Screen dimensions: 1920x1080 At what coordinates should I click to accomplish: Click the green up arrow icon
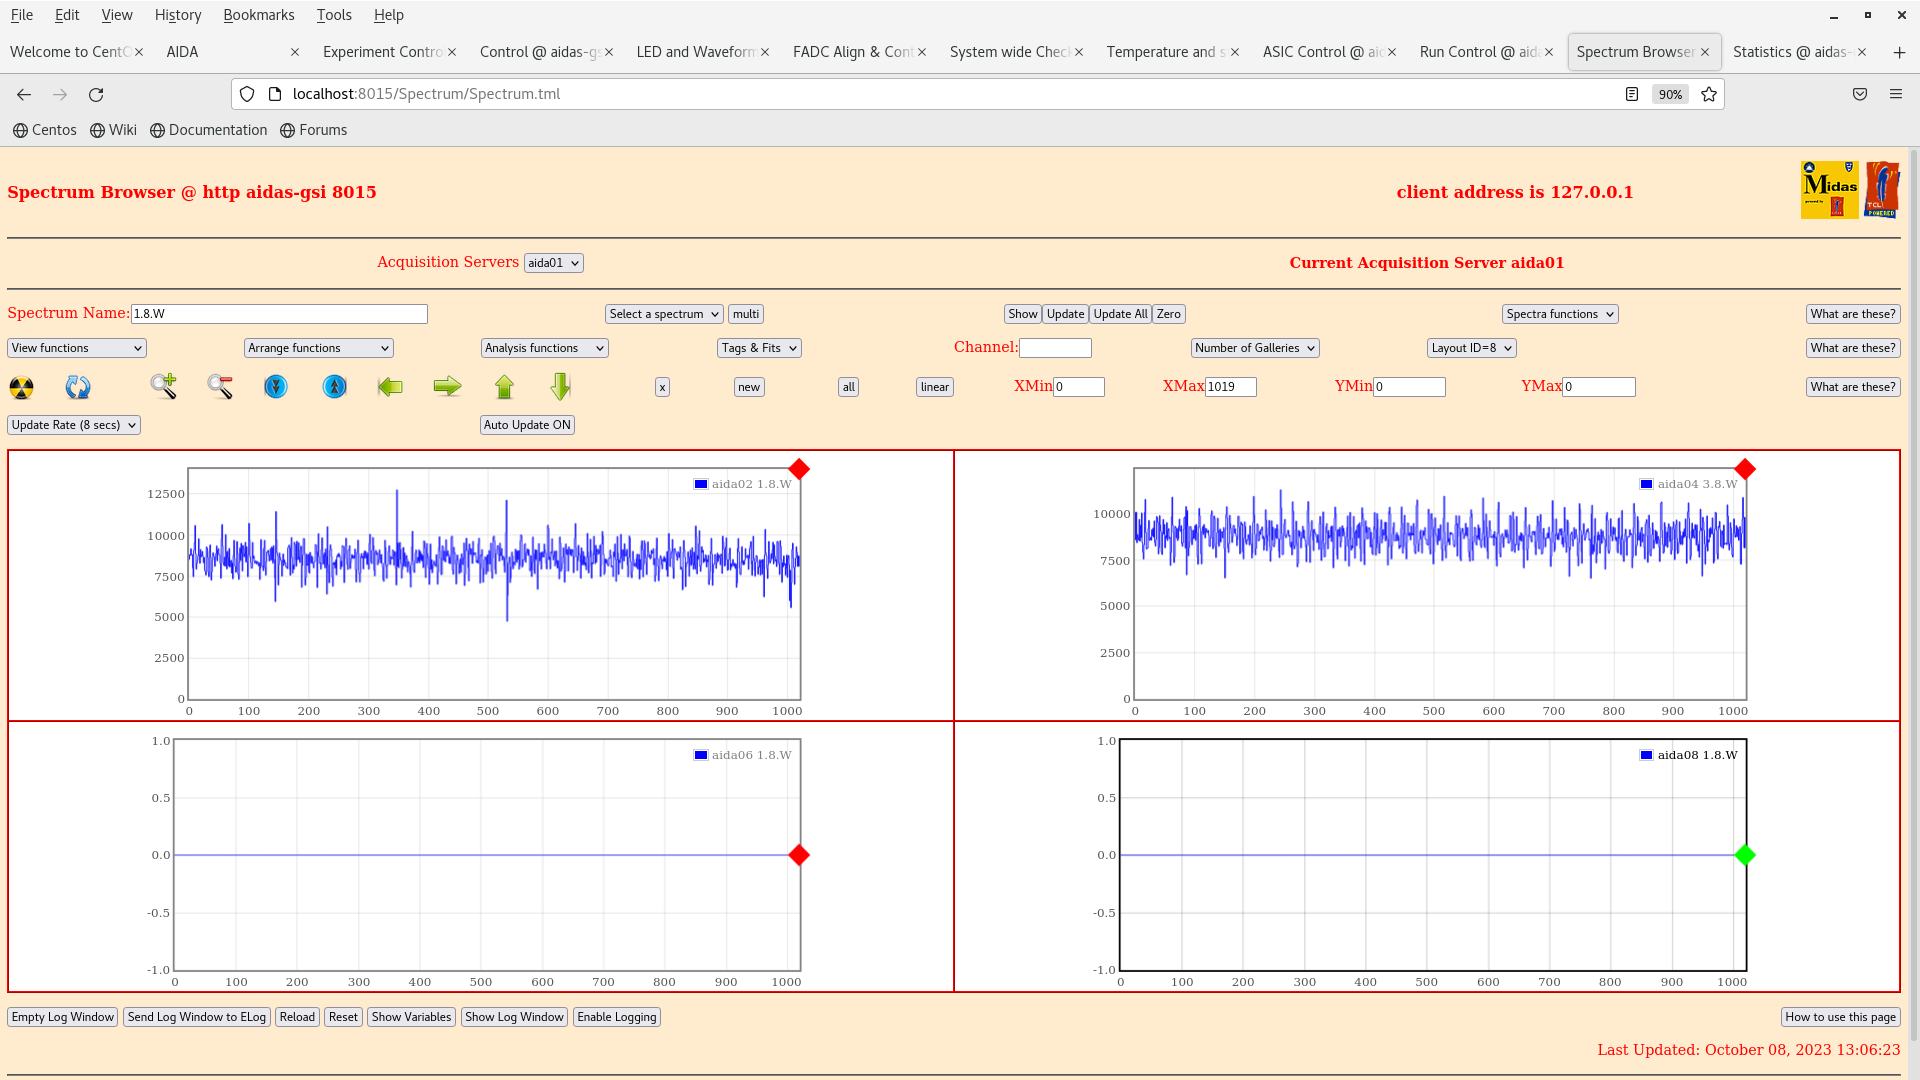[504, 386]
